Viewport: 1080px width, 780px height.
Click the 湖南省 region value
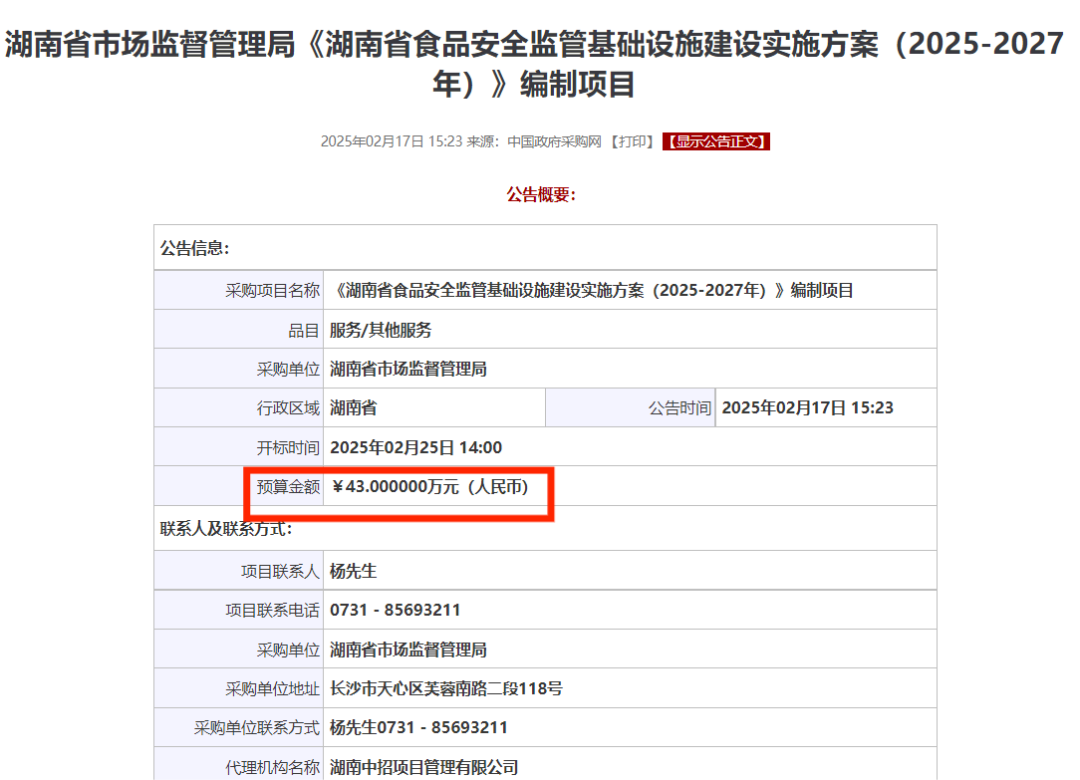[353, 408]
